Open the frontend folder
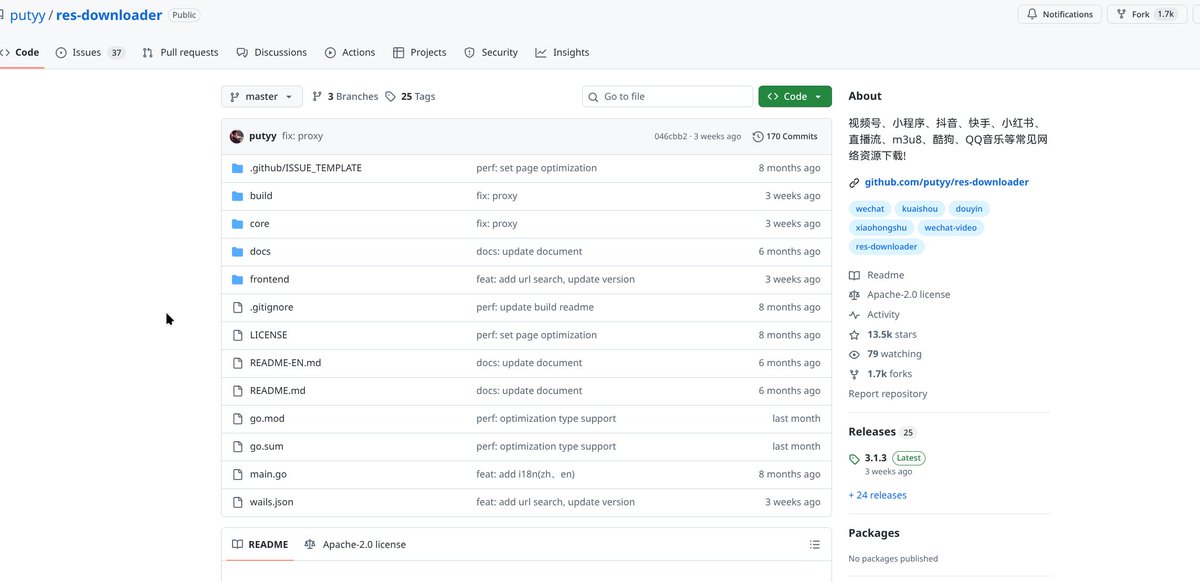This screenshot has height=582, width=1200. click(269, 279)
